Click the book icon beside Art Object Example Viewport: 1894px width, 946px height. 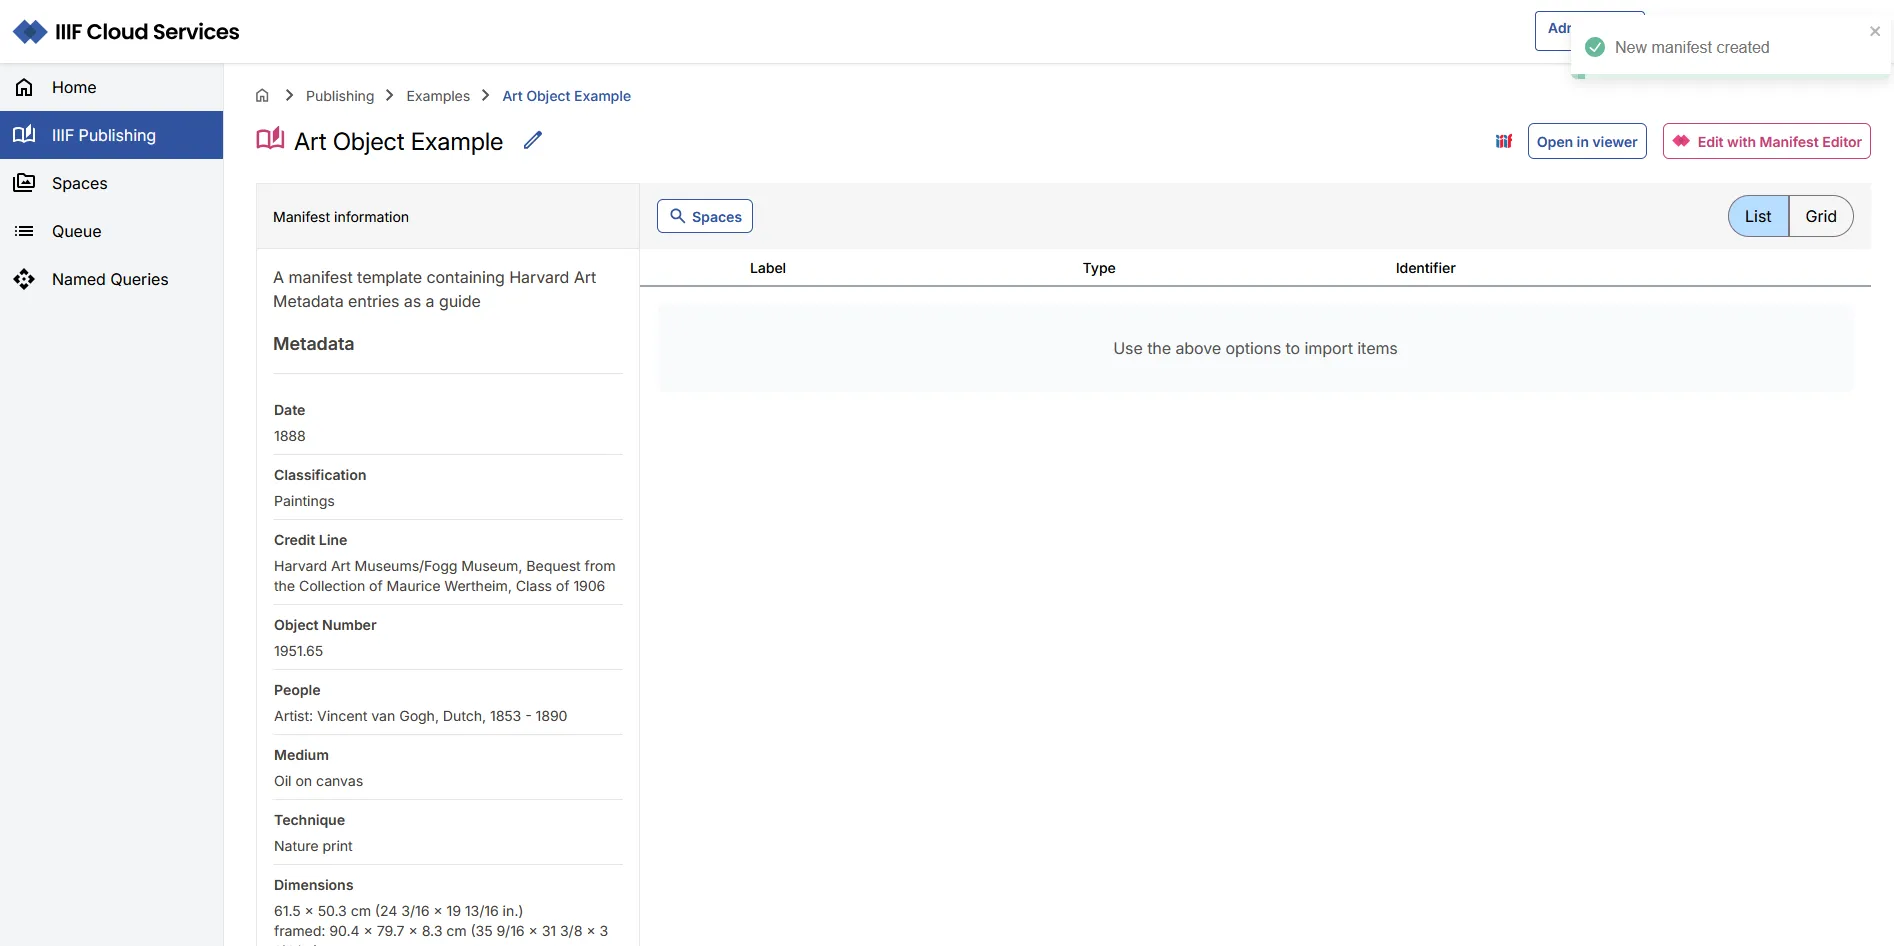point(269,139)
